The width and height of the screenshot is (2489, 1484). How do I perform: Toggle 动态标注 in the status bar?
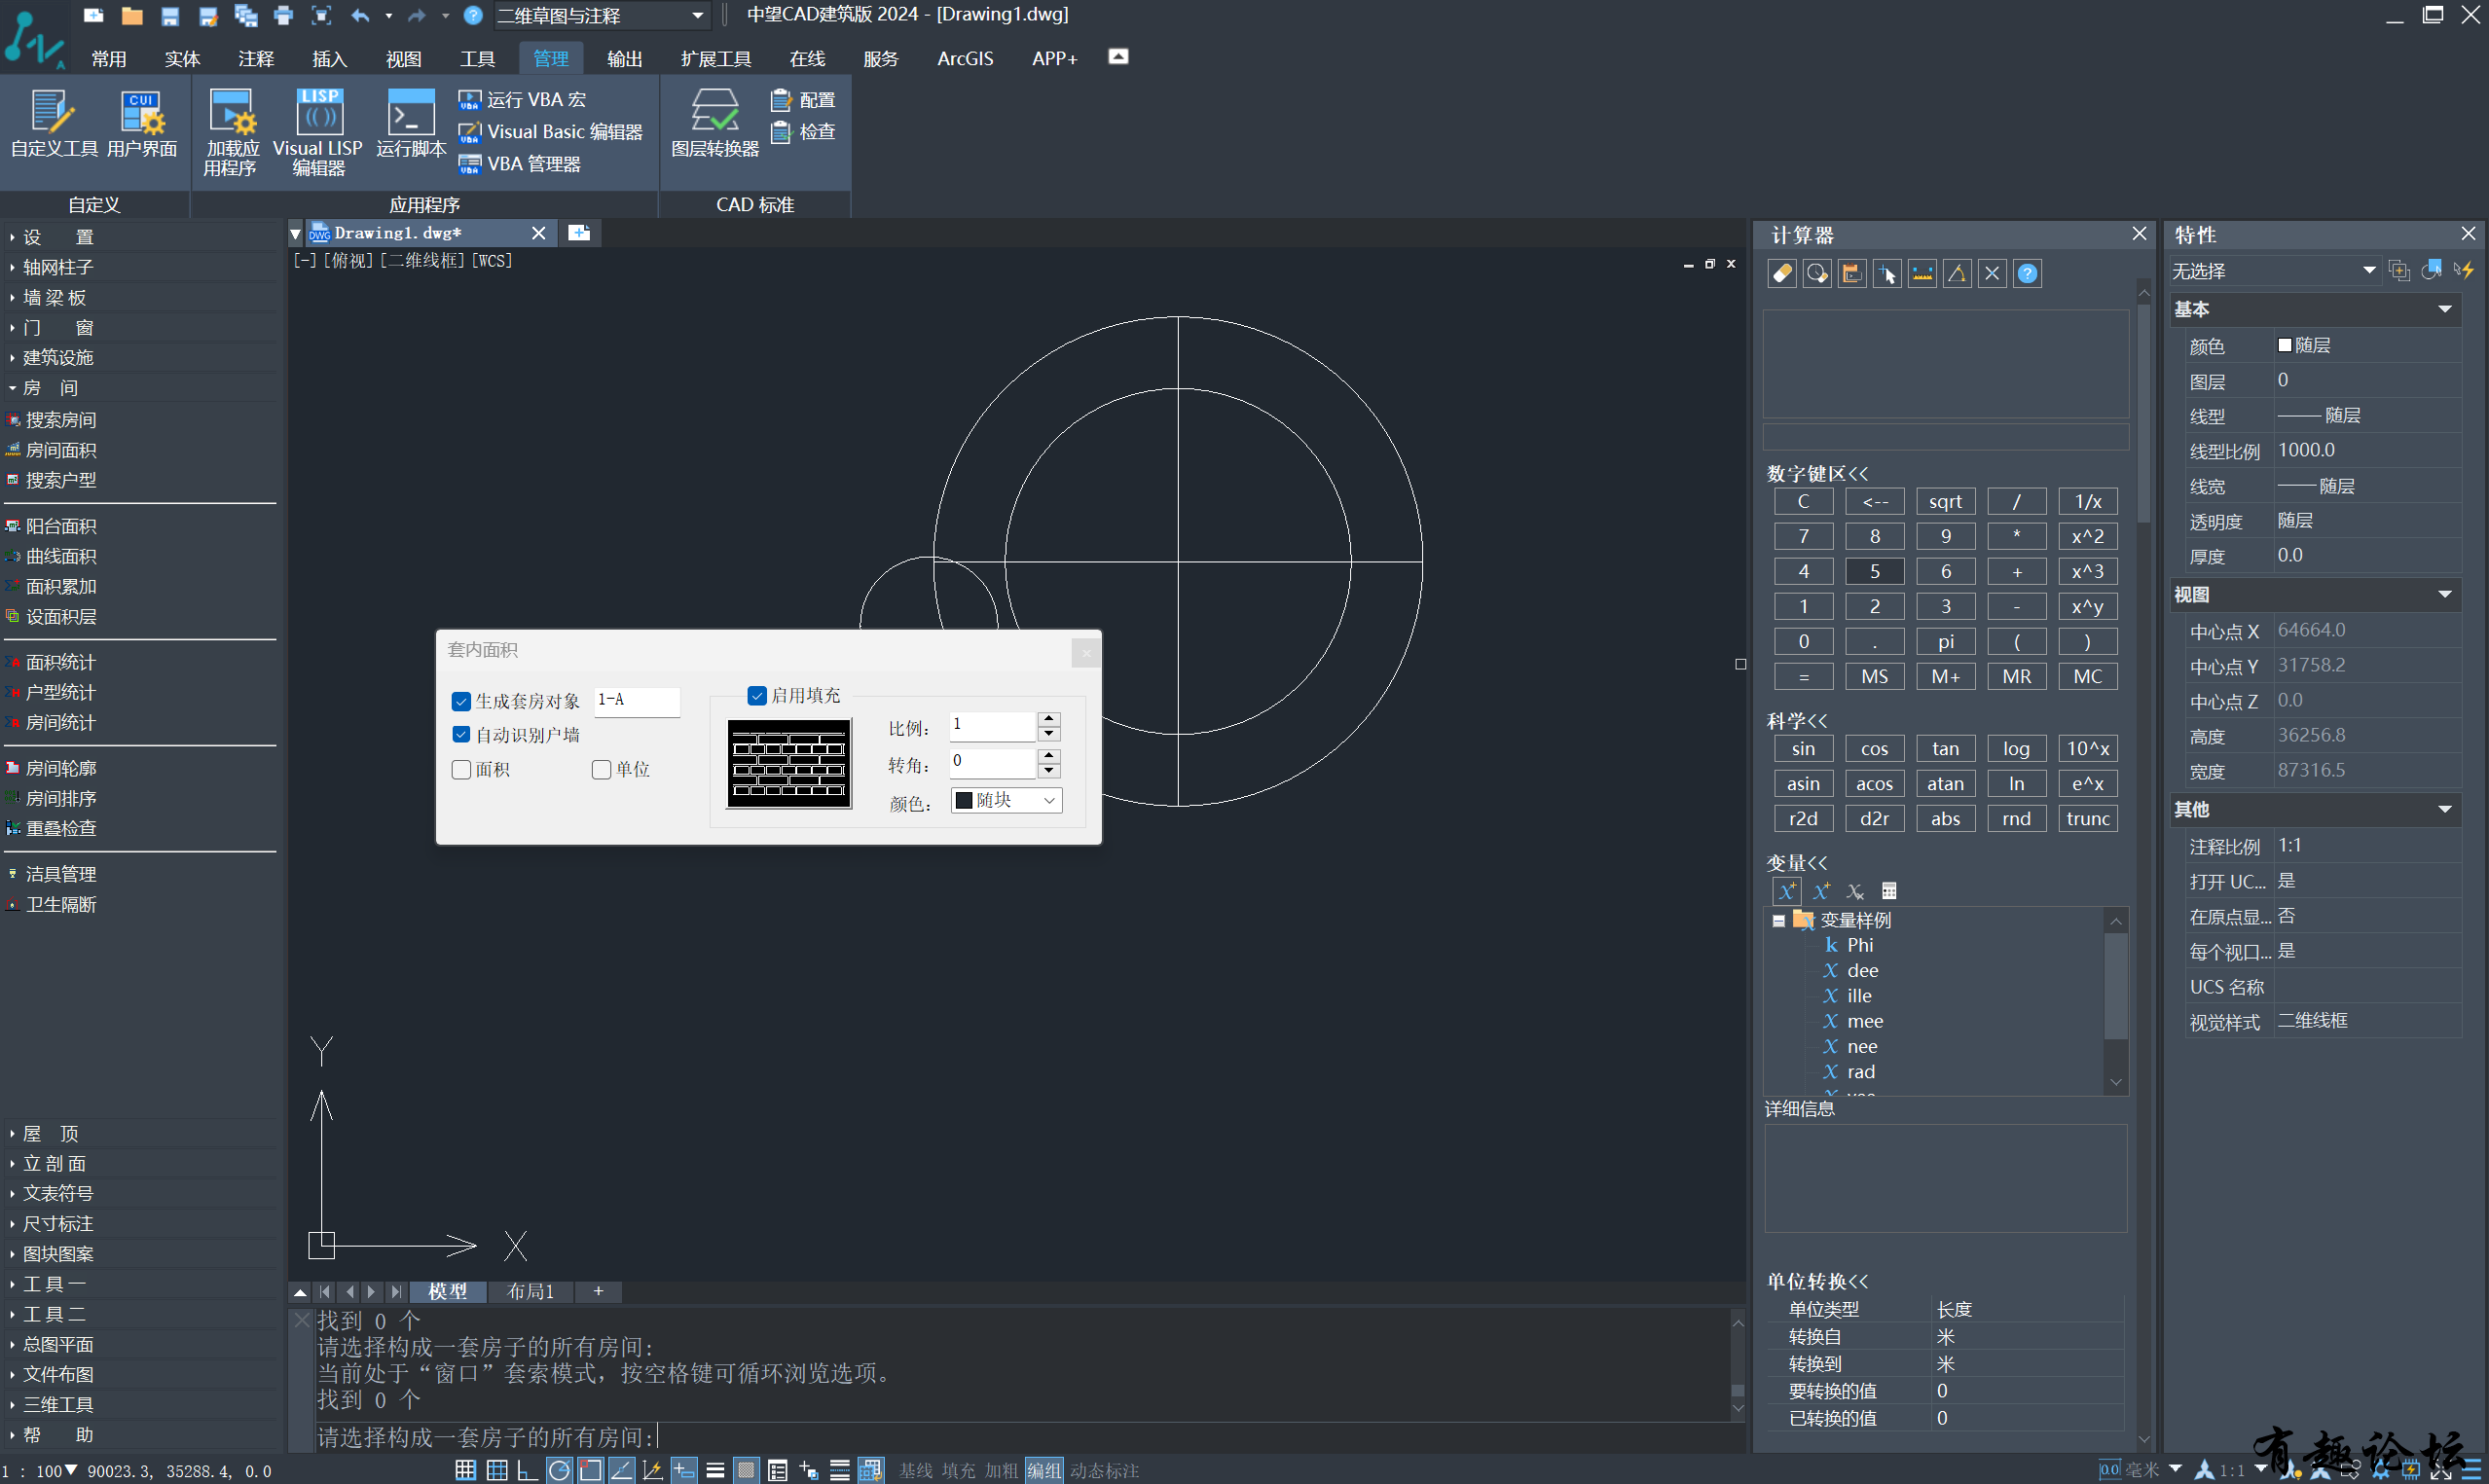click(1104, 1471)
